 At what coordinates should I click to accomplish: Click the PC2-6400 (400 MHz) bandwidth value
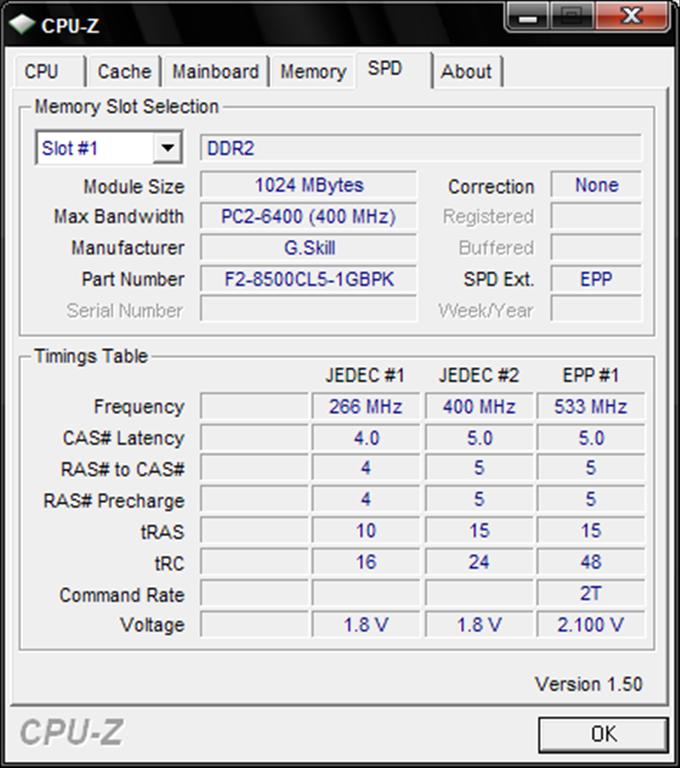[309, 216]
